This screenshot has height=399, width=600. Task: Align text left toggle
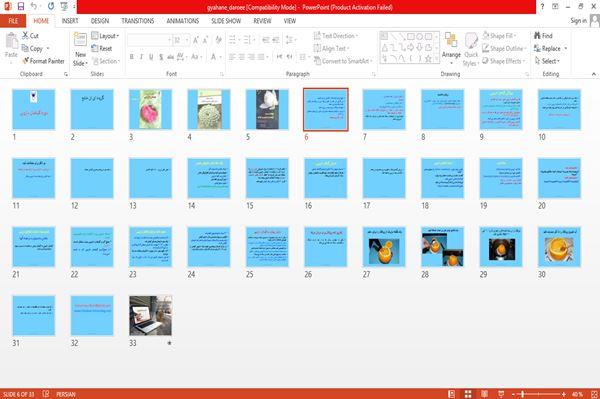coord(232,57)
